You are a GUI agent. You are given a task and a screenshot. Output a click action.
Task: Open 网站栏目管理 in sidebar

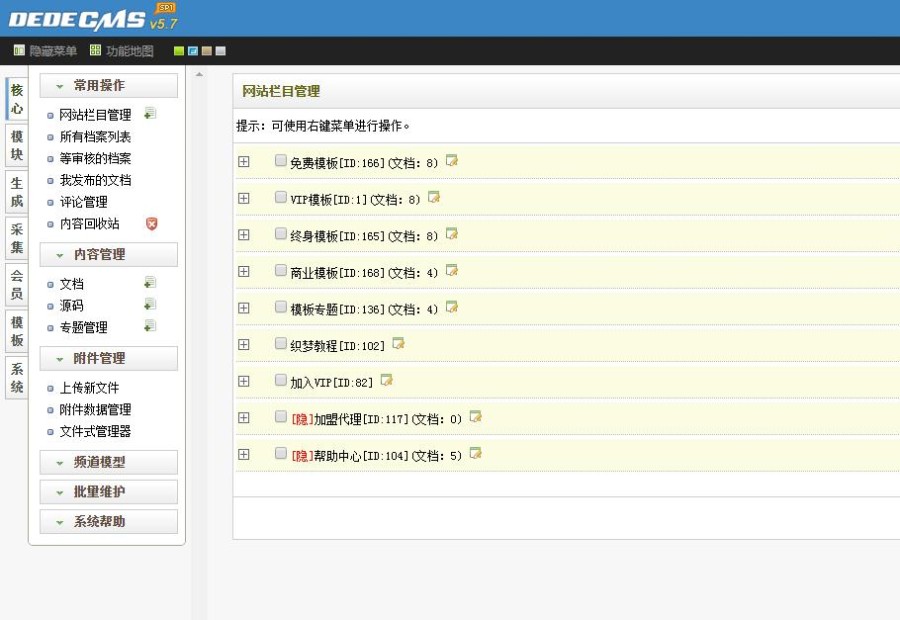coord(95,115)
